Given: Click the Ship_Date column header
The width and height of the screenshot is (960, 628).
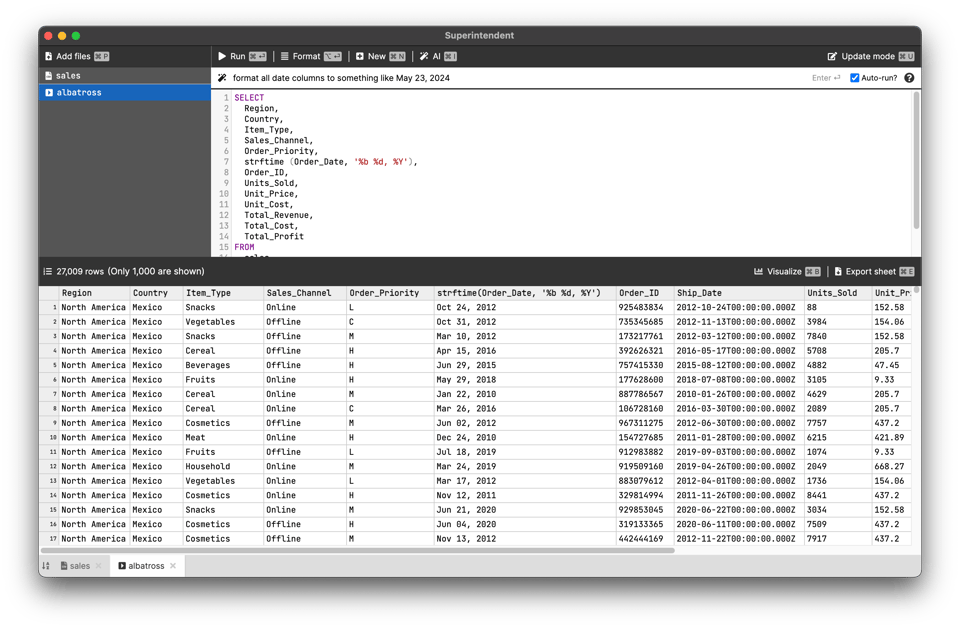Looking at the screenshot, I should click(699, 293).
